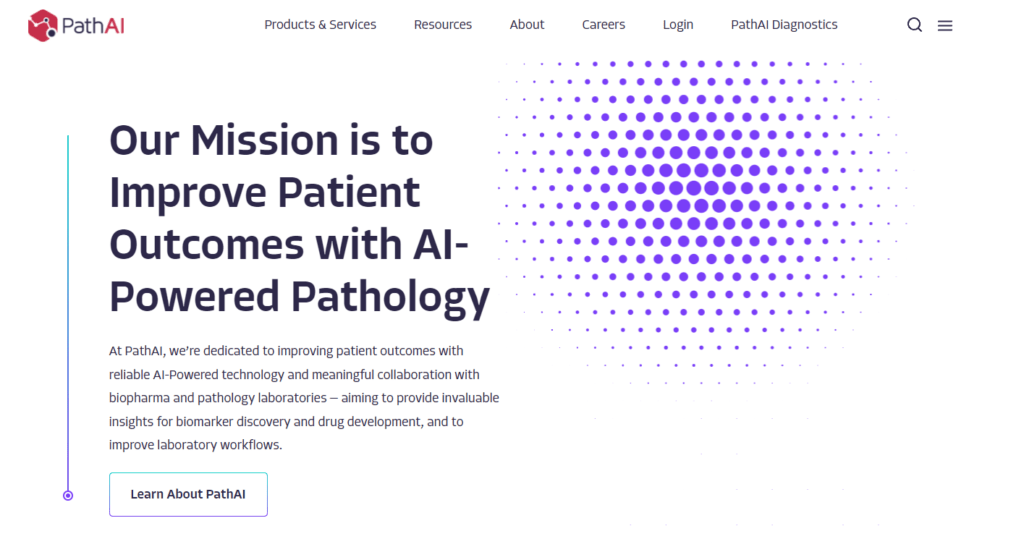Image resolution: width=1024 pixels, height=560 pixels.
Task: Expand the Resources navigation menu
Action: coord(443,25)
